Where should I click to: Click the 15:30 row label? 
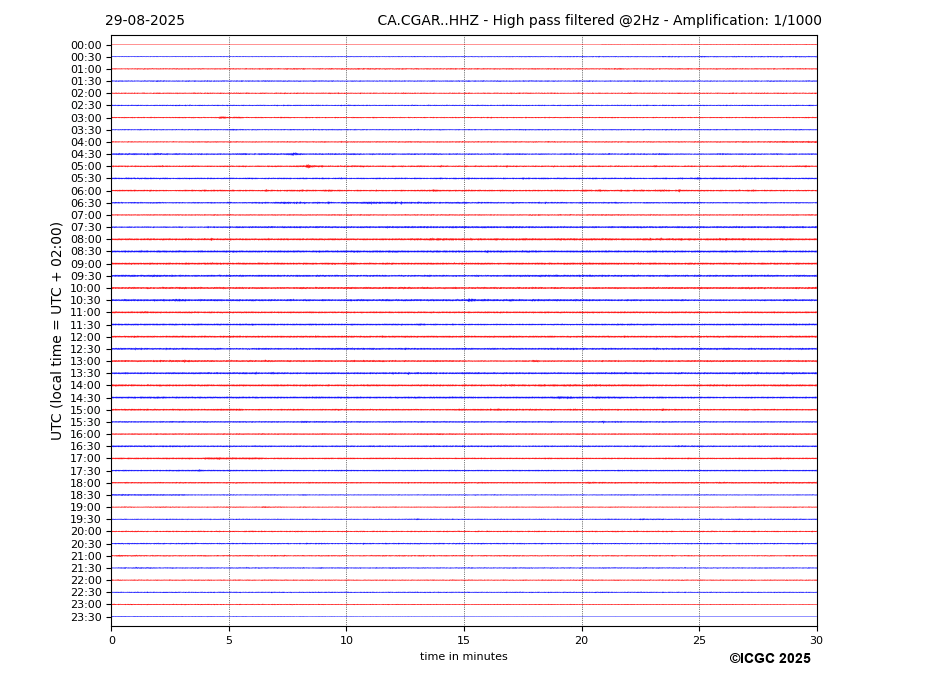point(86,422)
